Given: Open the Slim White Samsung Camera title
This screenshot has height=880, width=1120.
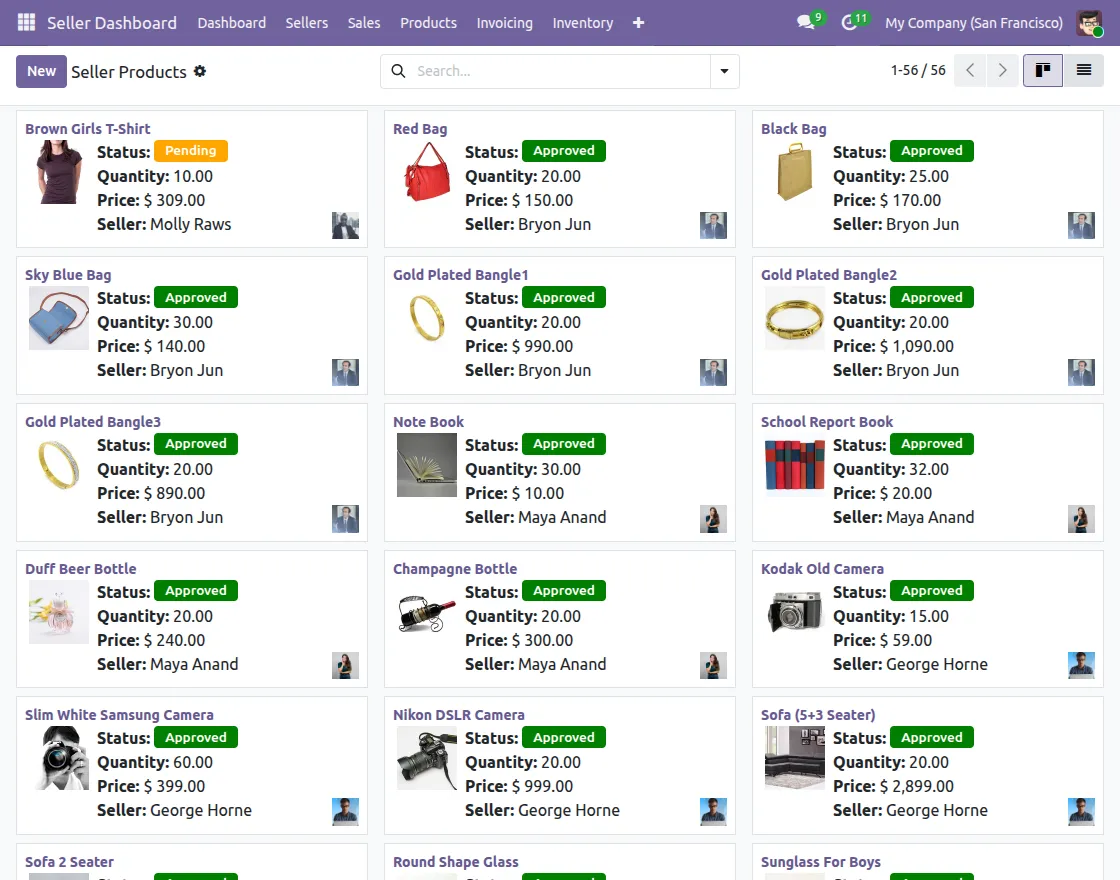Looking at the screenshot, I should pyautogui.click(x=119, y=715).
